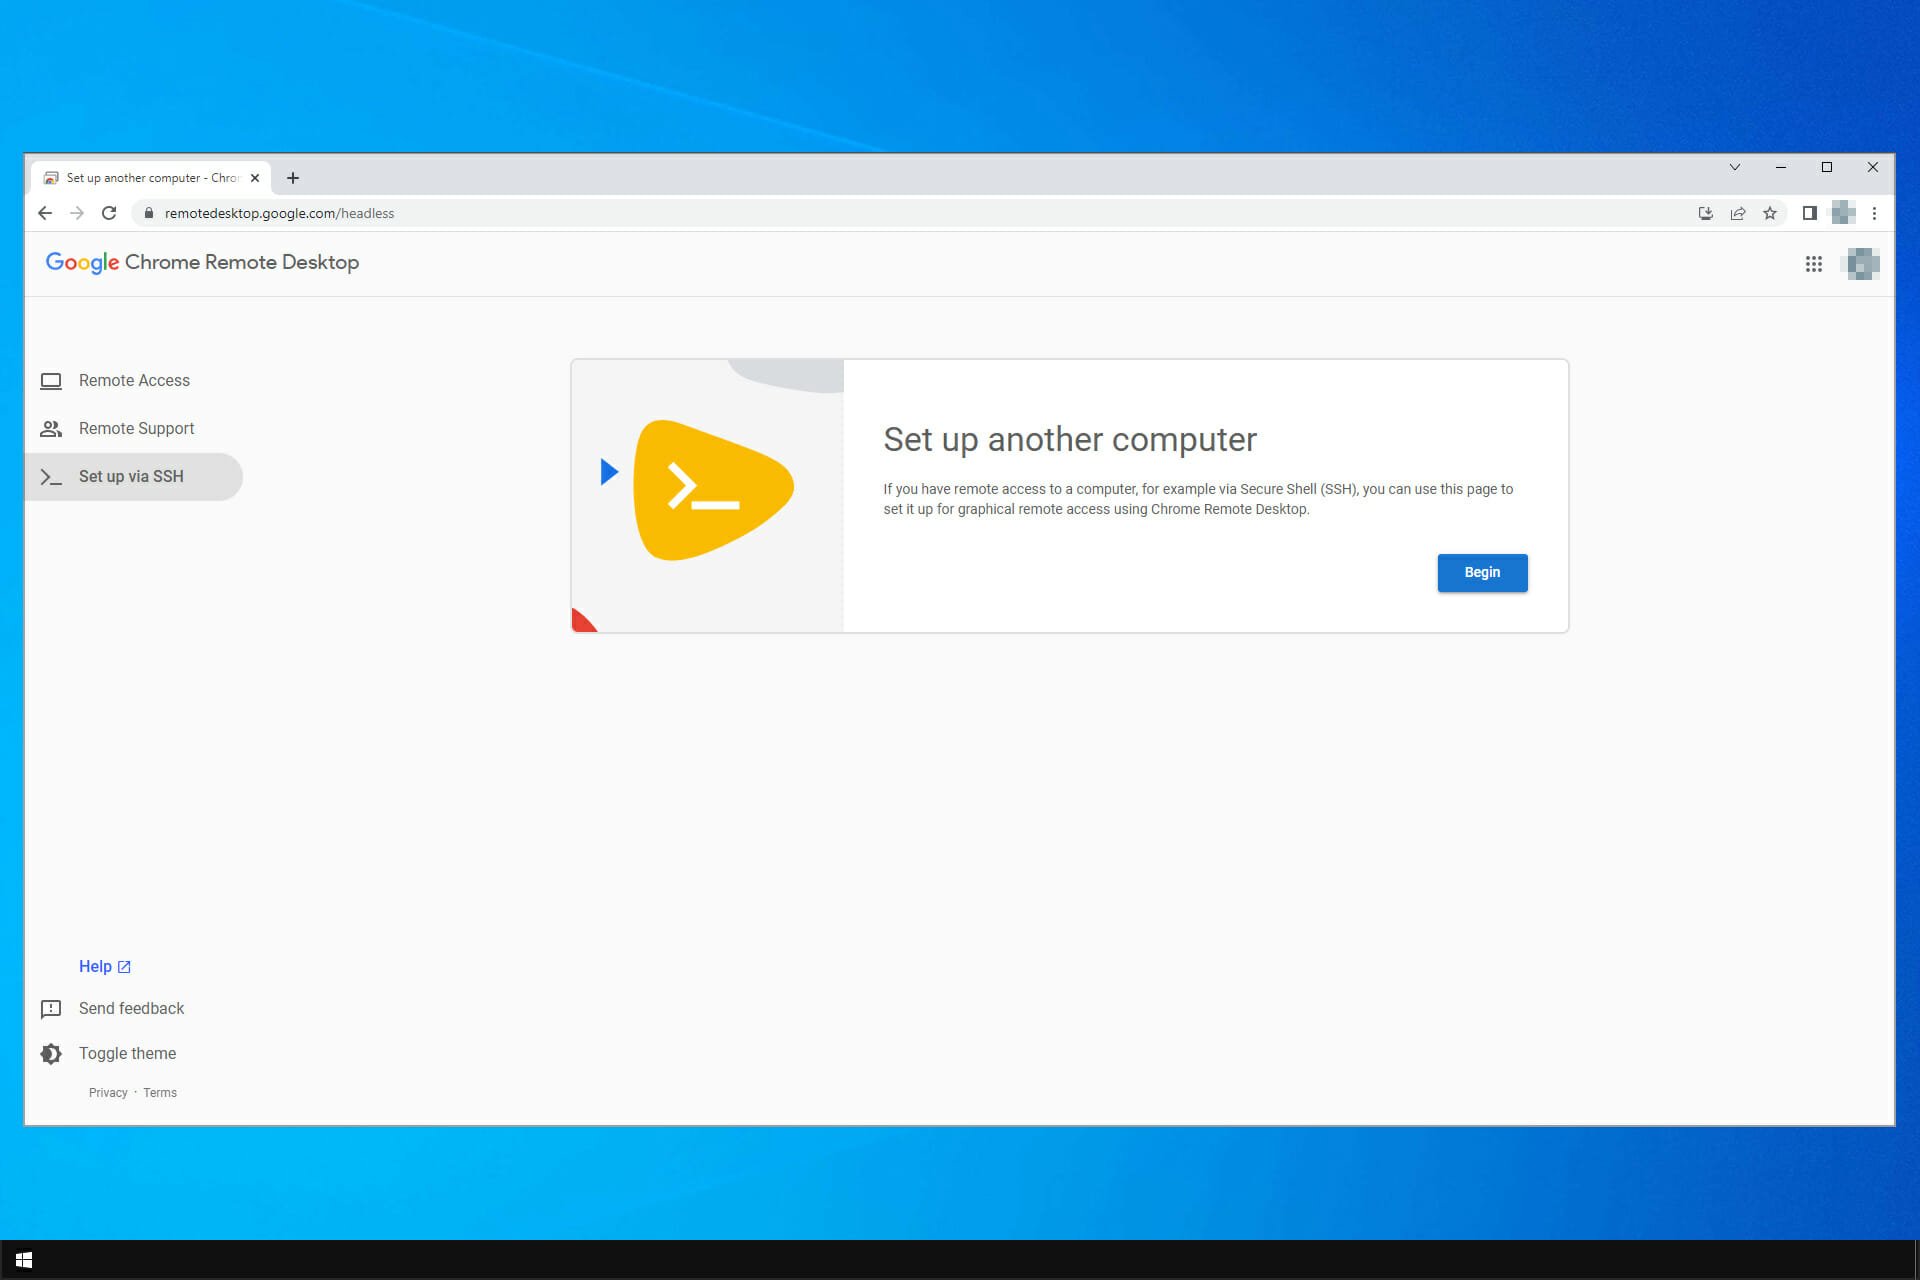Click the Set up another computer heading
This screenshot has width=1920, height=1280.
pyautogui.click(x=1069, y=440)
